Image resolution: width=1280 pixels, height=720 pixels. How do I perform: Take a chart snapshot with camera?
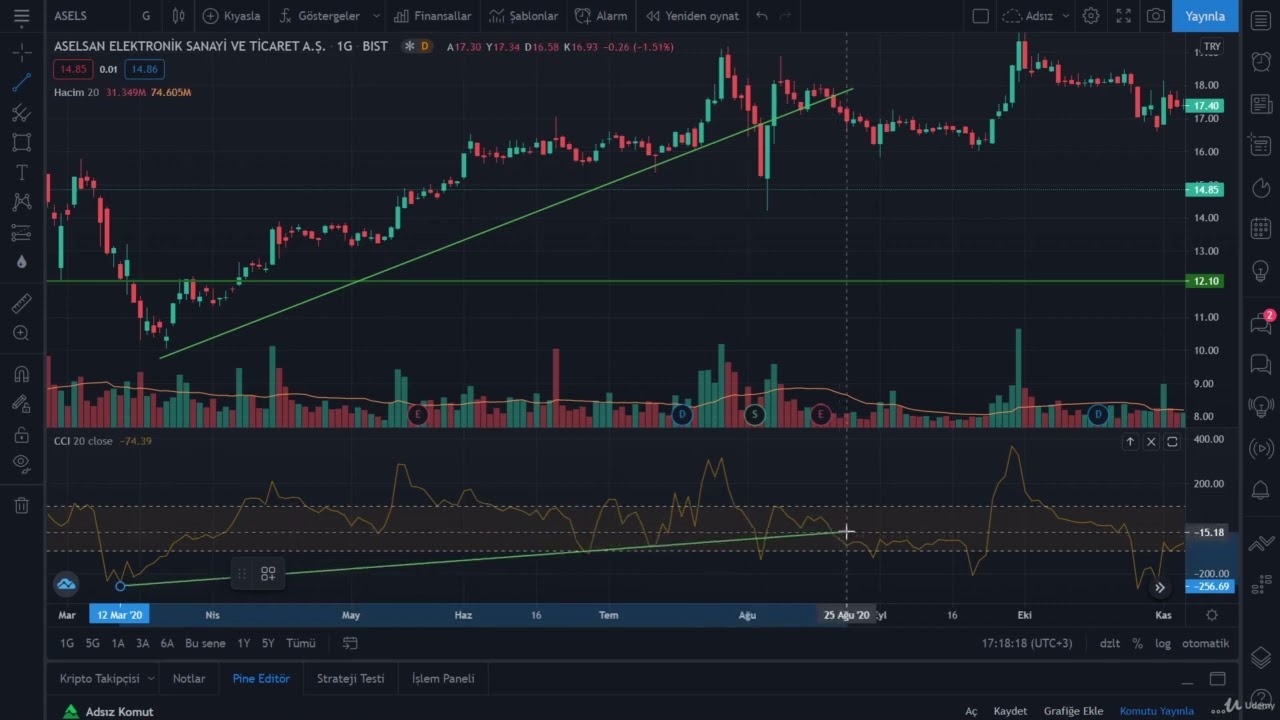(x=1156, y=16)
